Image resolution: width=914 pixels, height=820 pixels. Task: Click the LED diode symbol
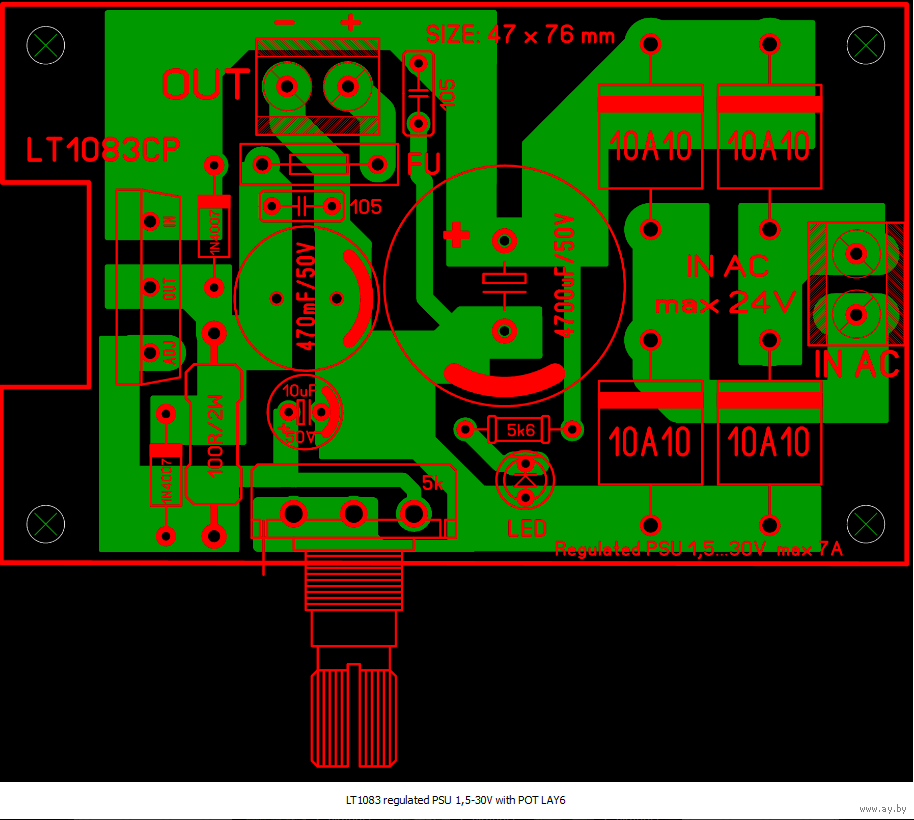[525, 481]
